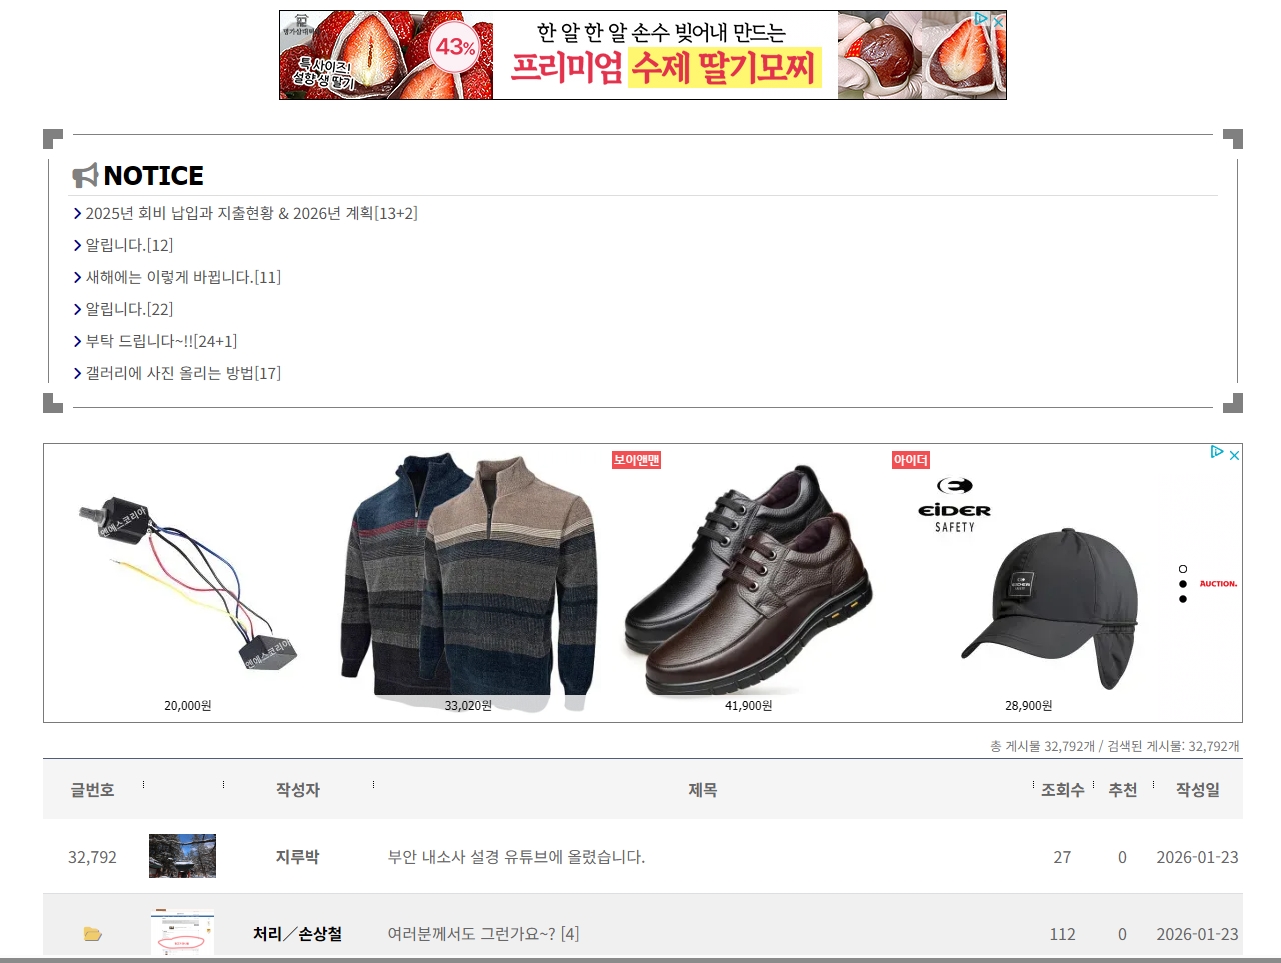Screen dimensions: 1281x963
Task: Close the Auction shopping ad
Action: (1234, 454)
